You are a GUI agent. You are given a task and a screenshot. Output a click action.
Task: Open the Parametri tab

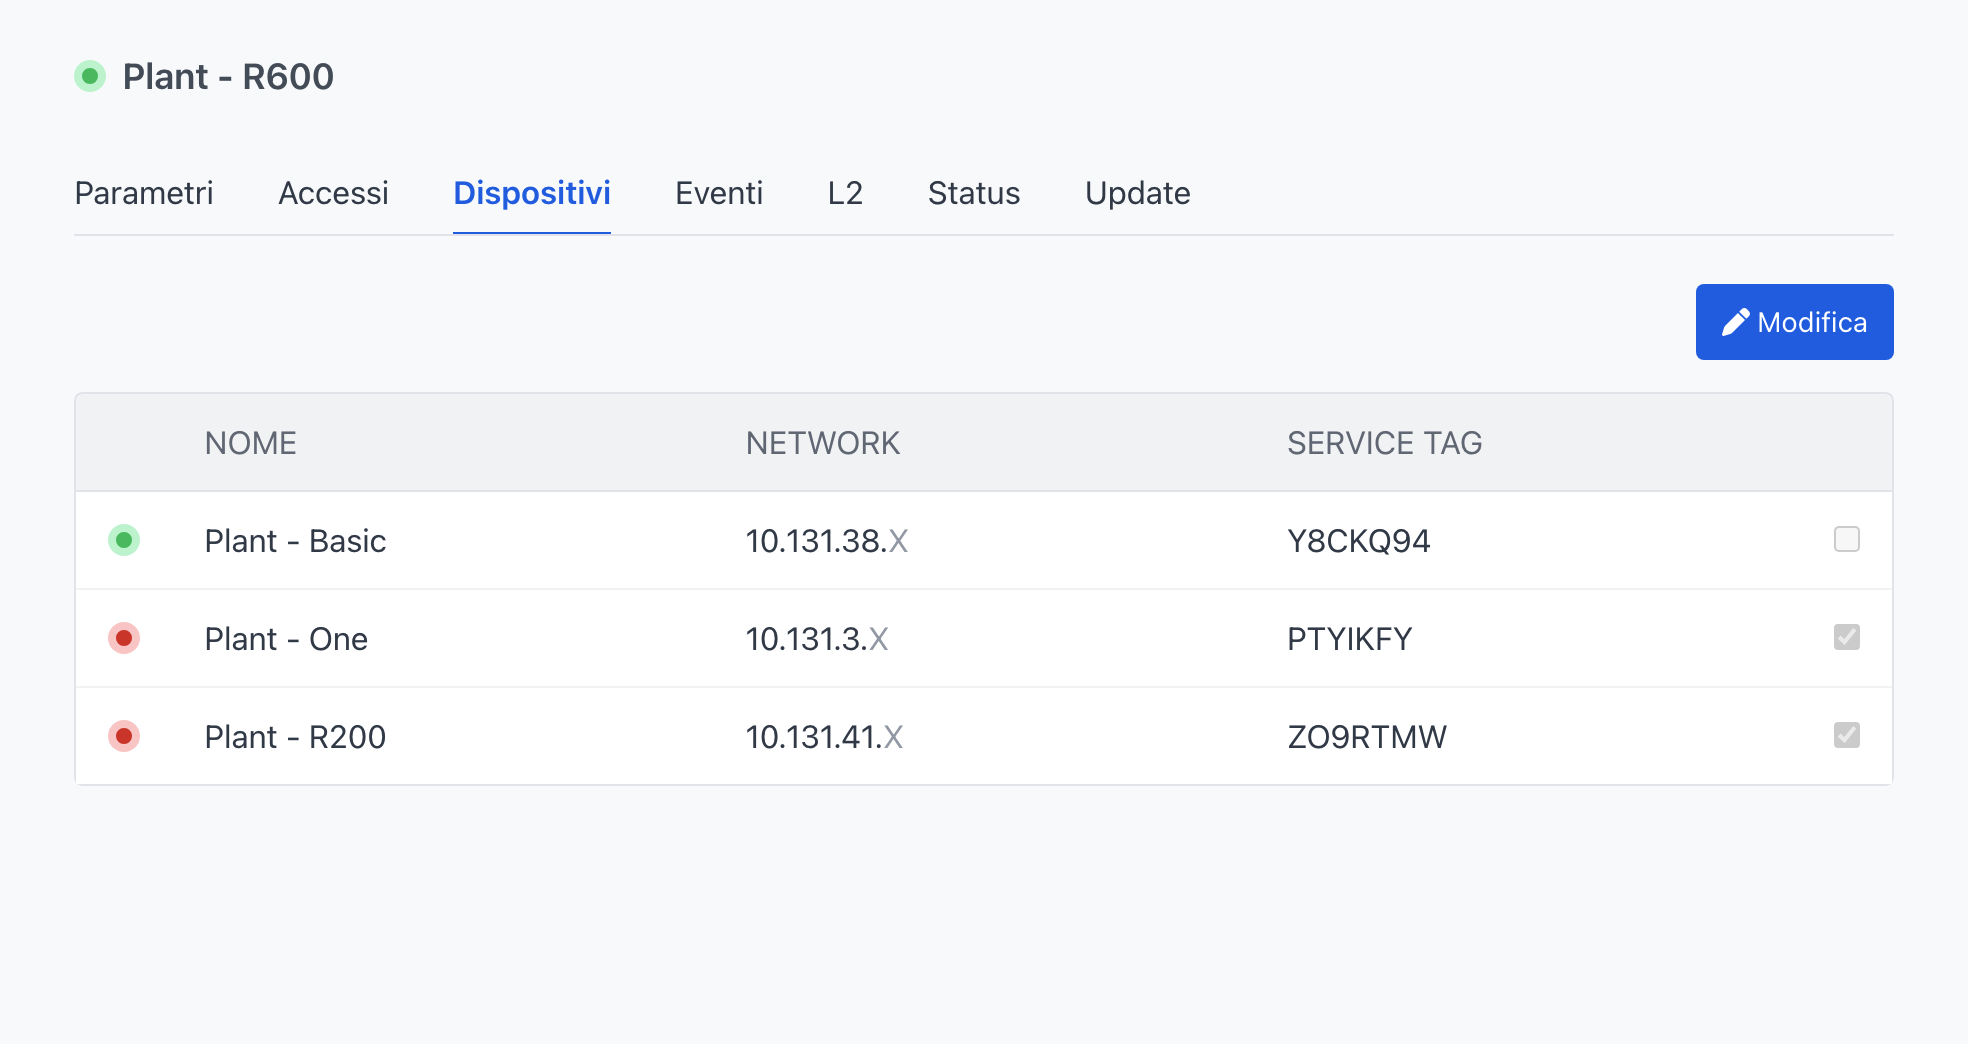tap(144, 193)
